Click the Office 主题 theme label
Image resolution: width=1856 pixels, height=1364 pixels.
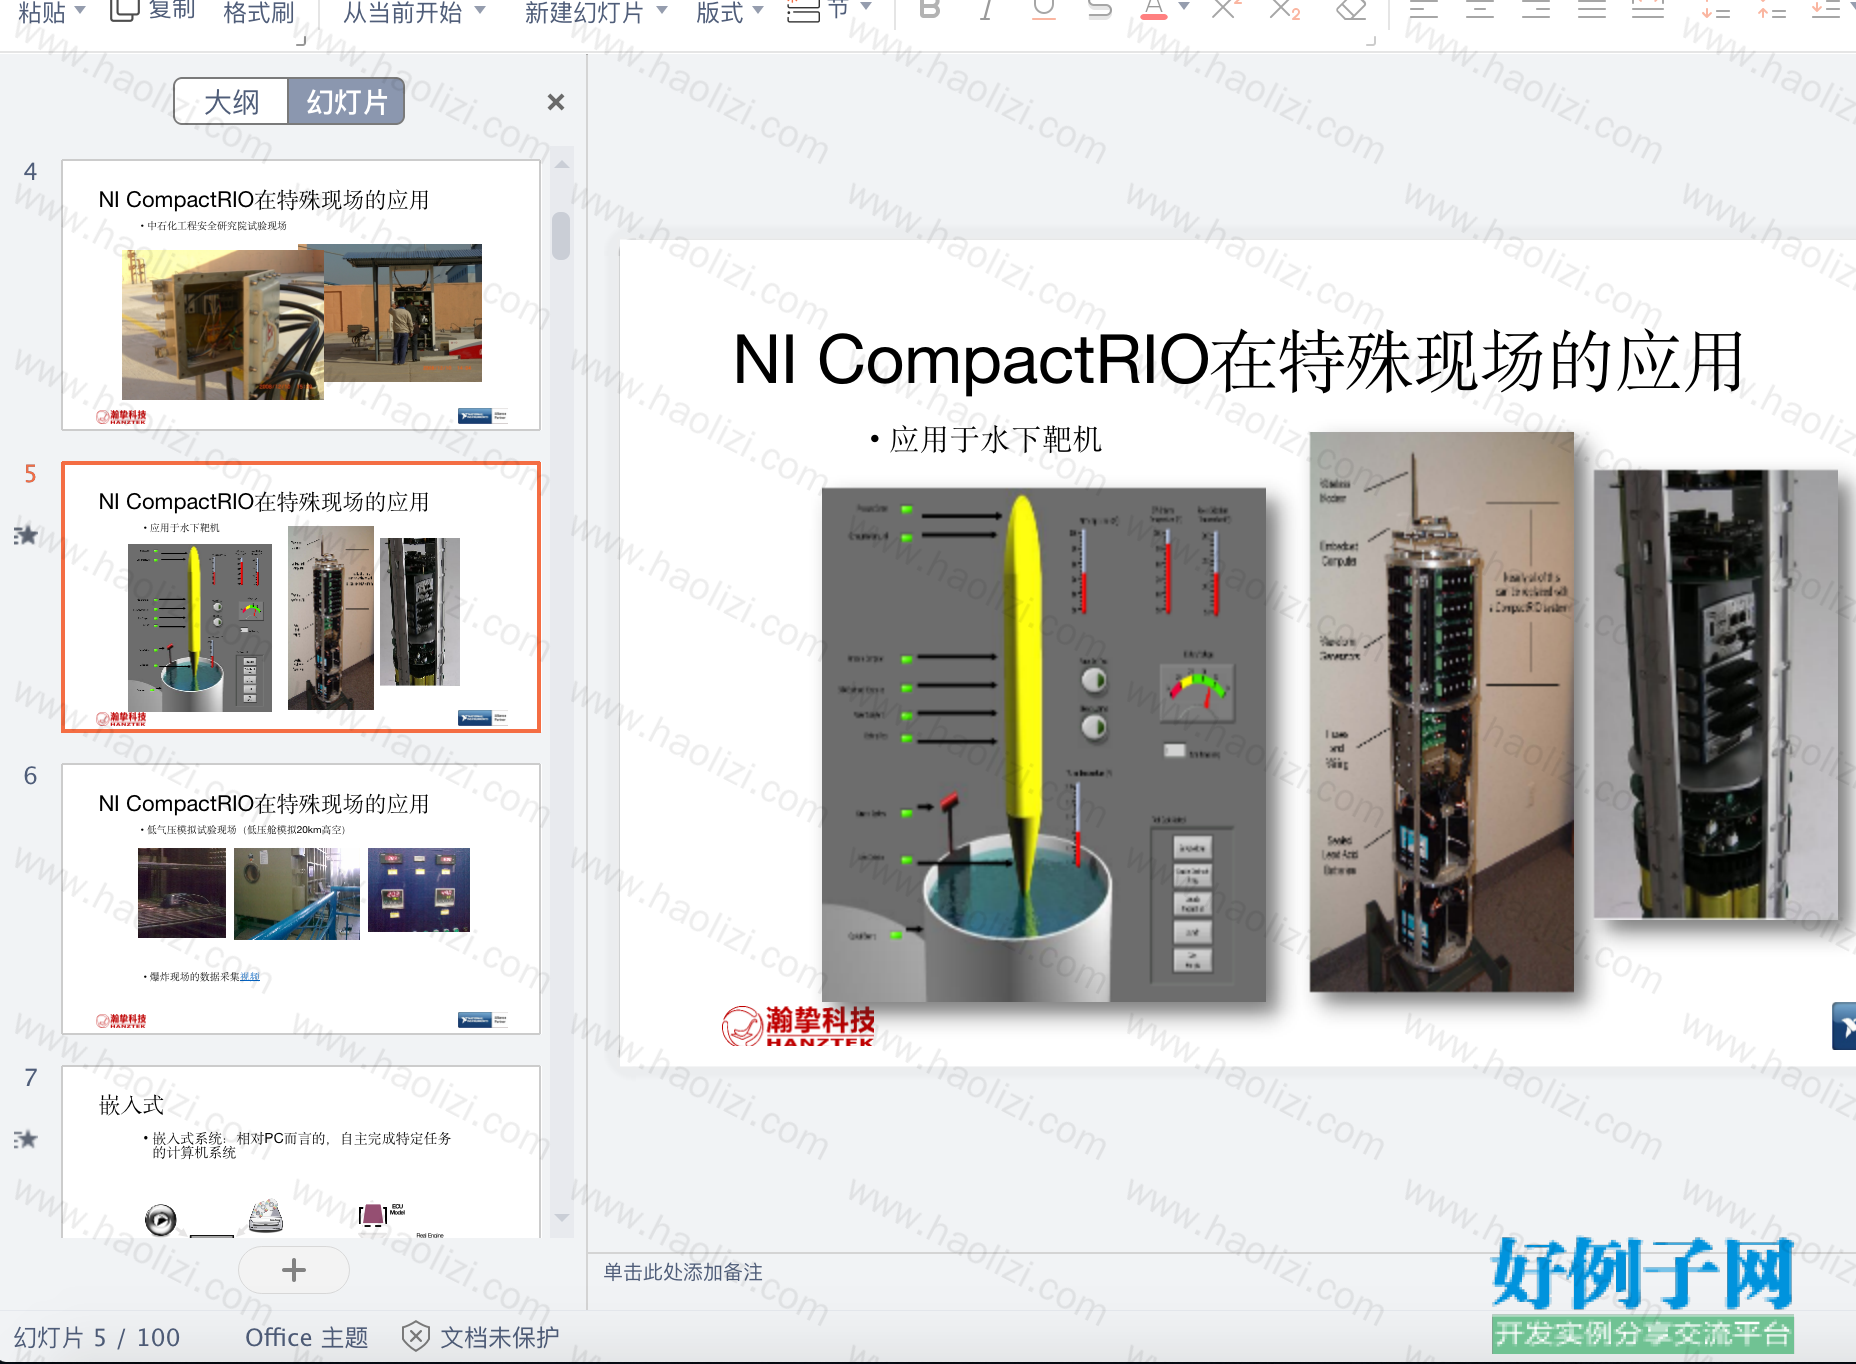click(307, 1337)
